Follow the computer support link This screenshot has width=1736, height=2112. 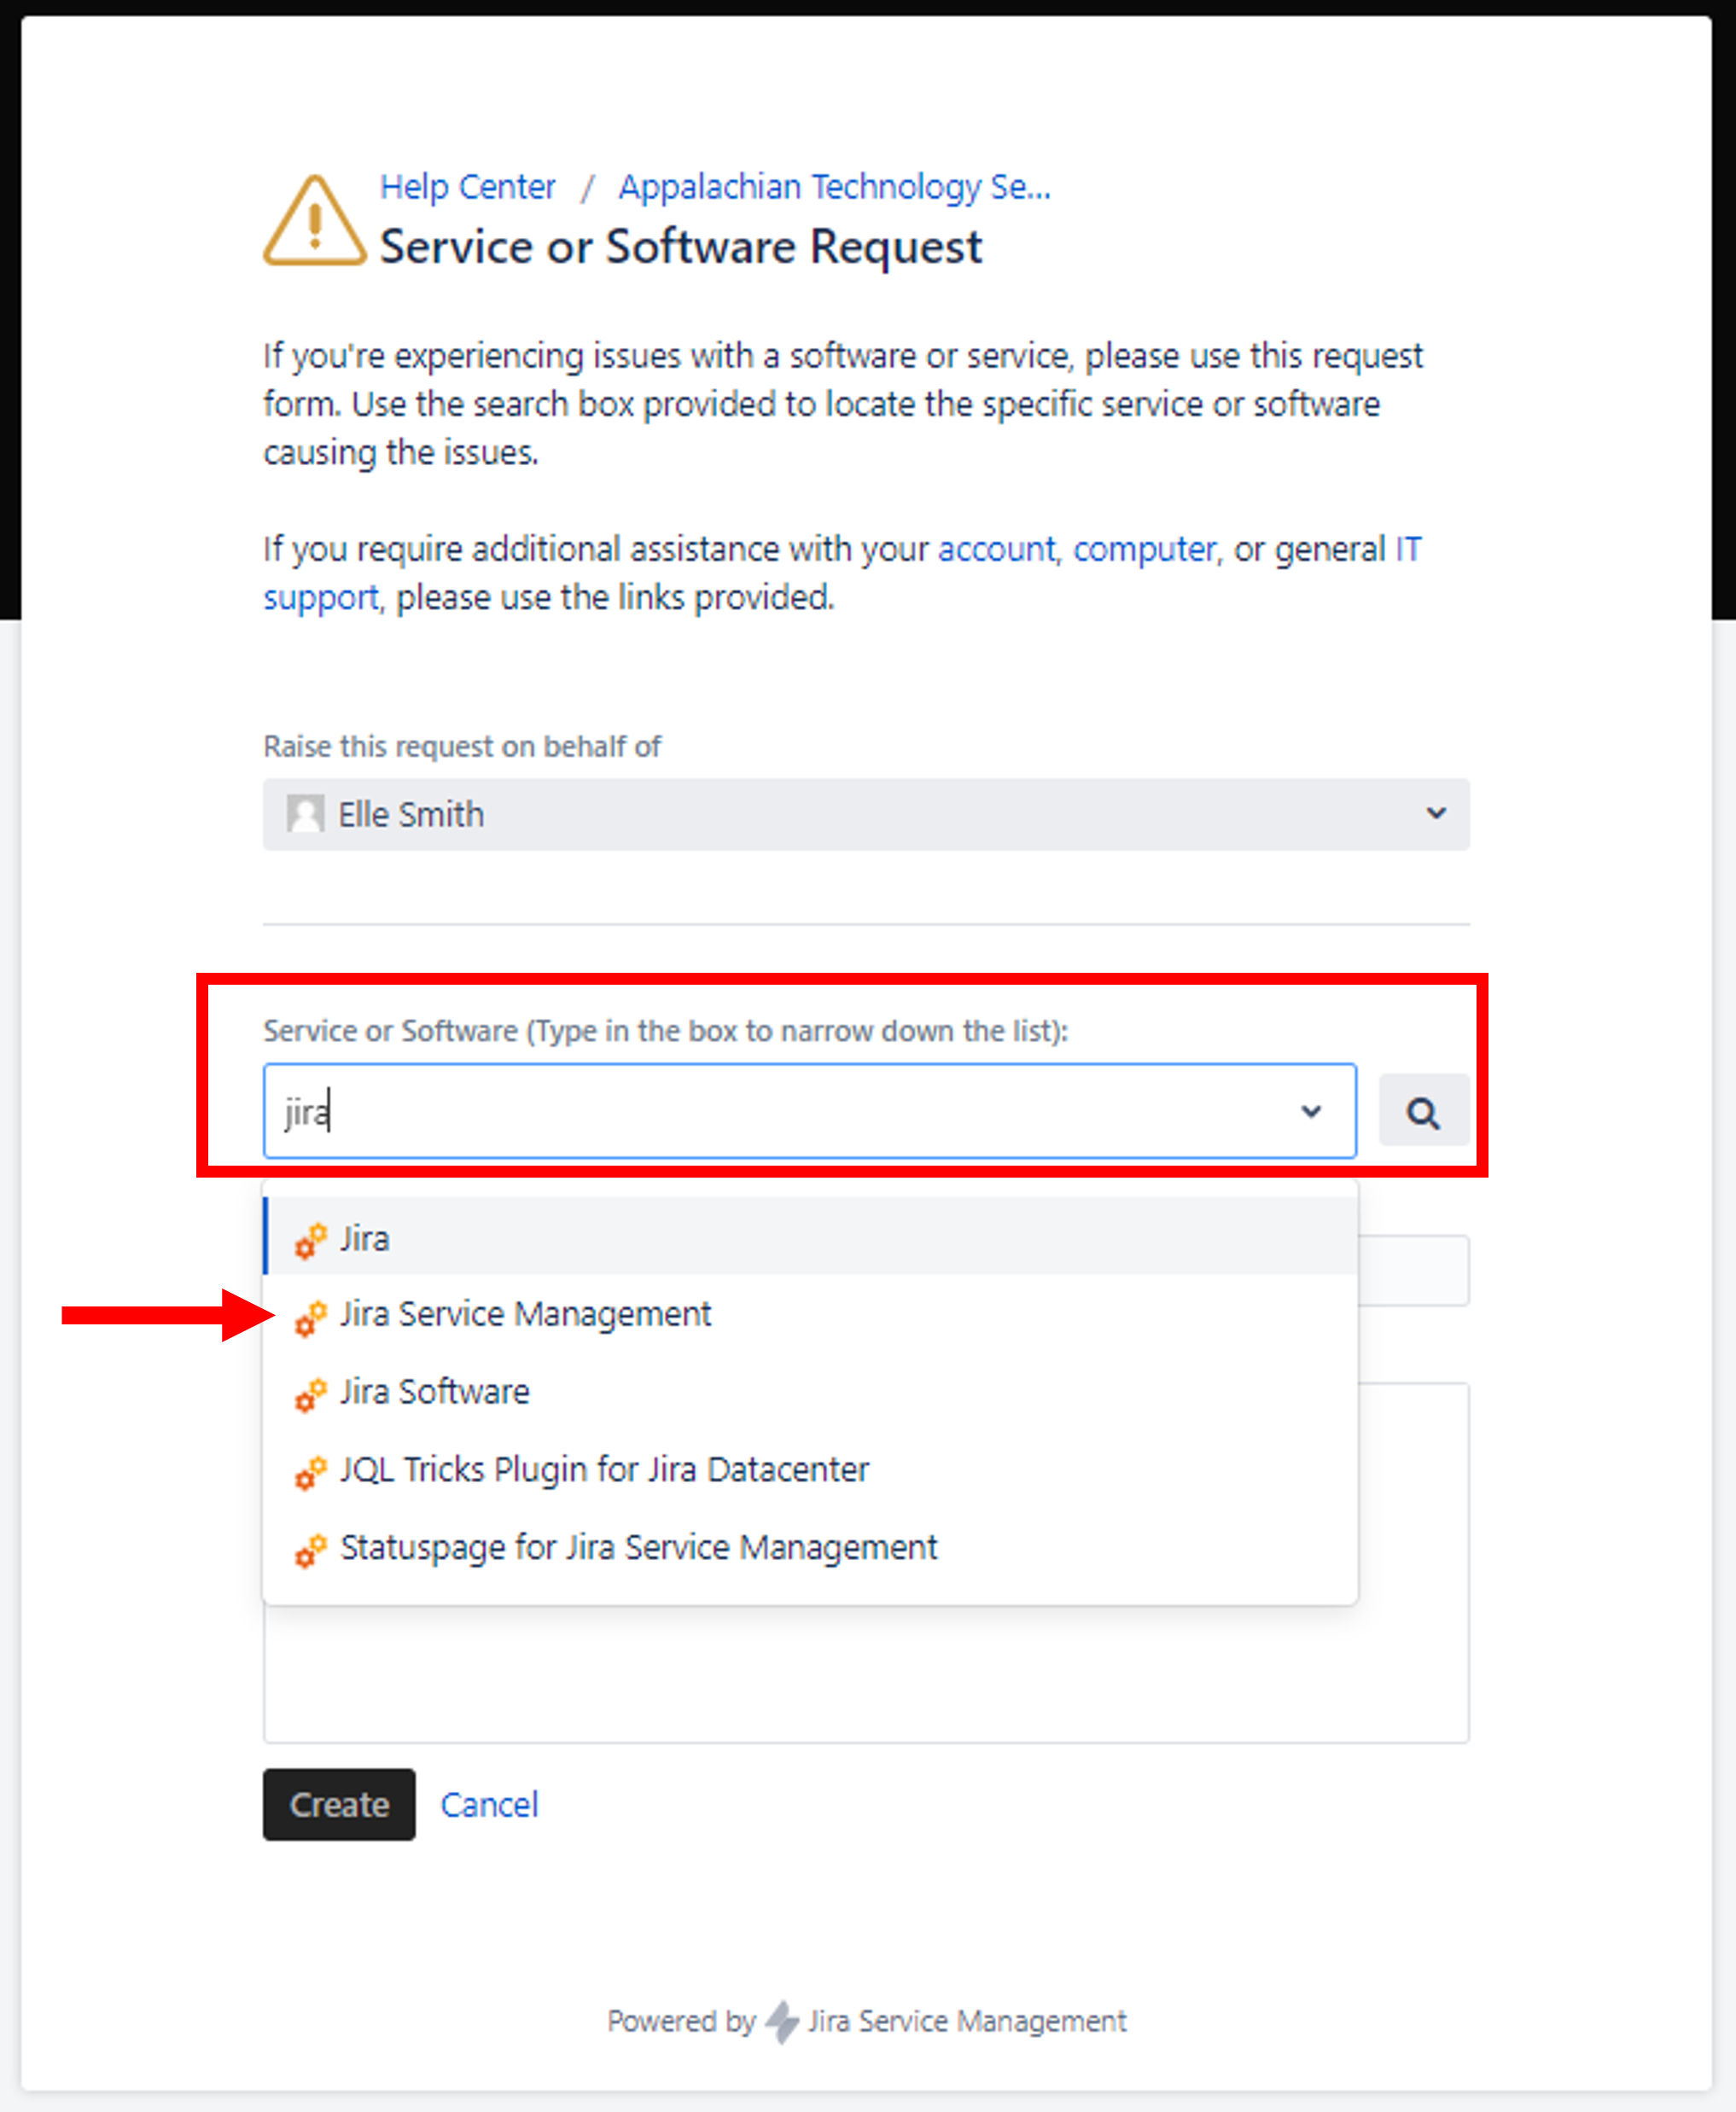click(1144, 549)
